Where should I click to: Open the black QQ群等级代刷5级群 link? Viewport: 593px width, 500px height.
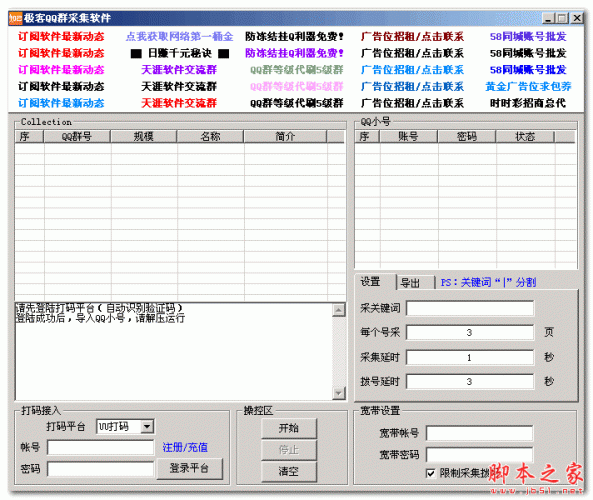tap(296, 103)
